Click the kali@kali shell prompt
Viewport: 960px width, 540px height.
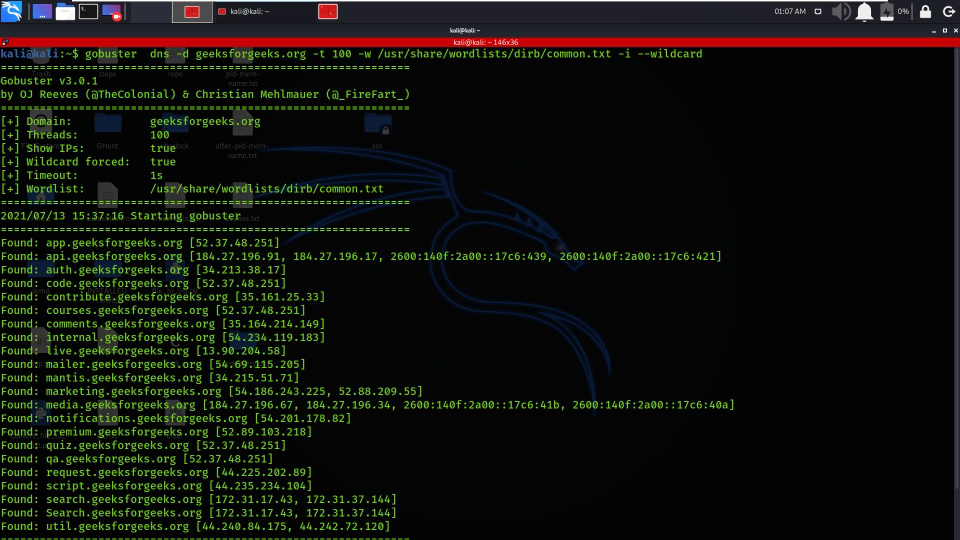(39, 54)
